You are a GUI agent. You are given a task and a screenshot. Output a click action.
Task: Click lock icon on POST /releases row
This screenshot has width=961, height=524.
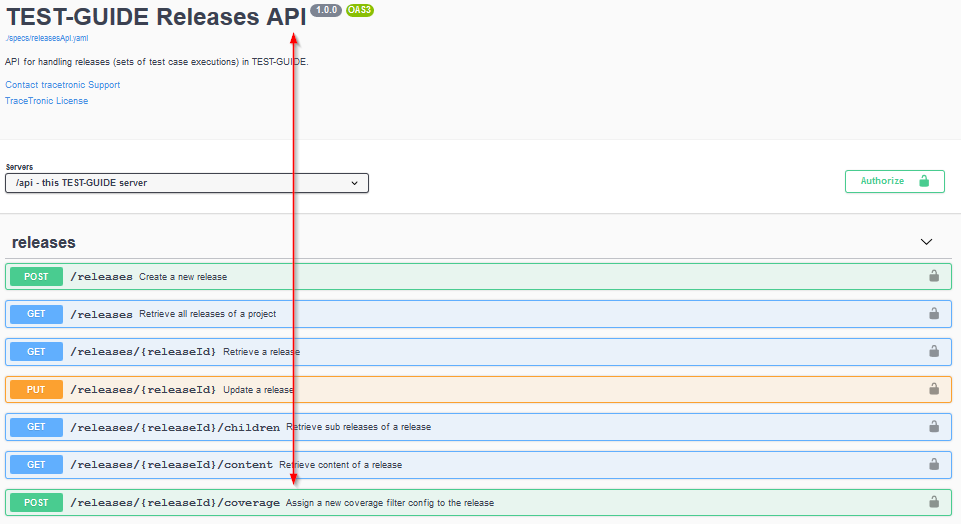(933, 276)
